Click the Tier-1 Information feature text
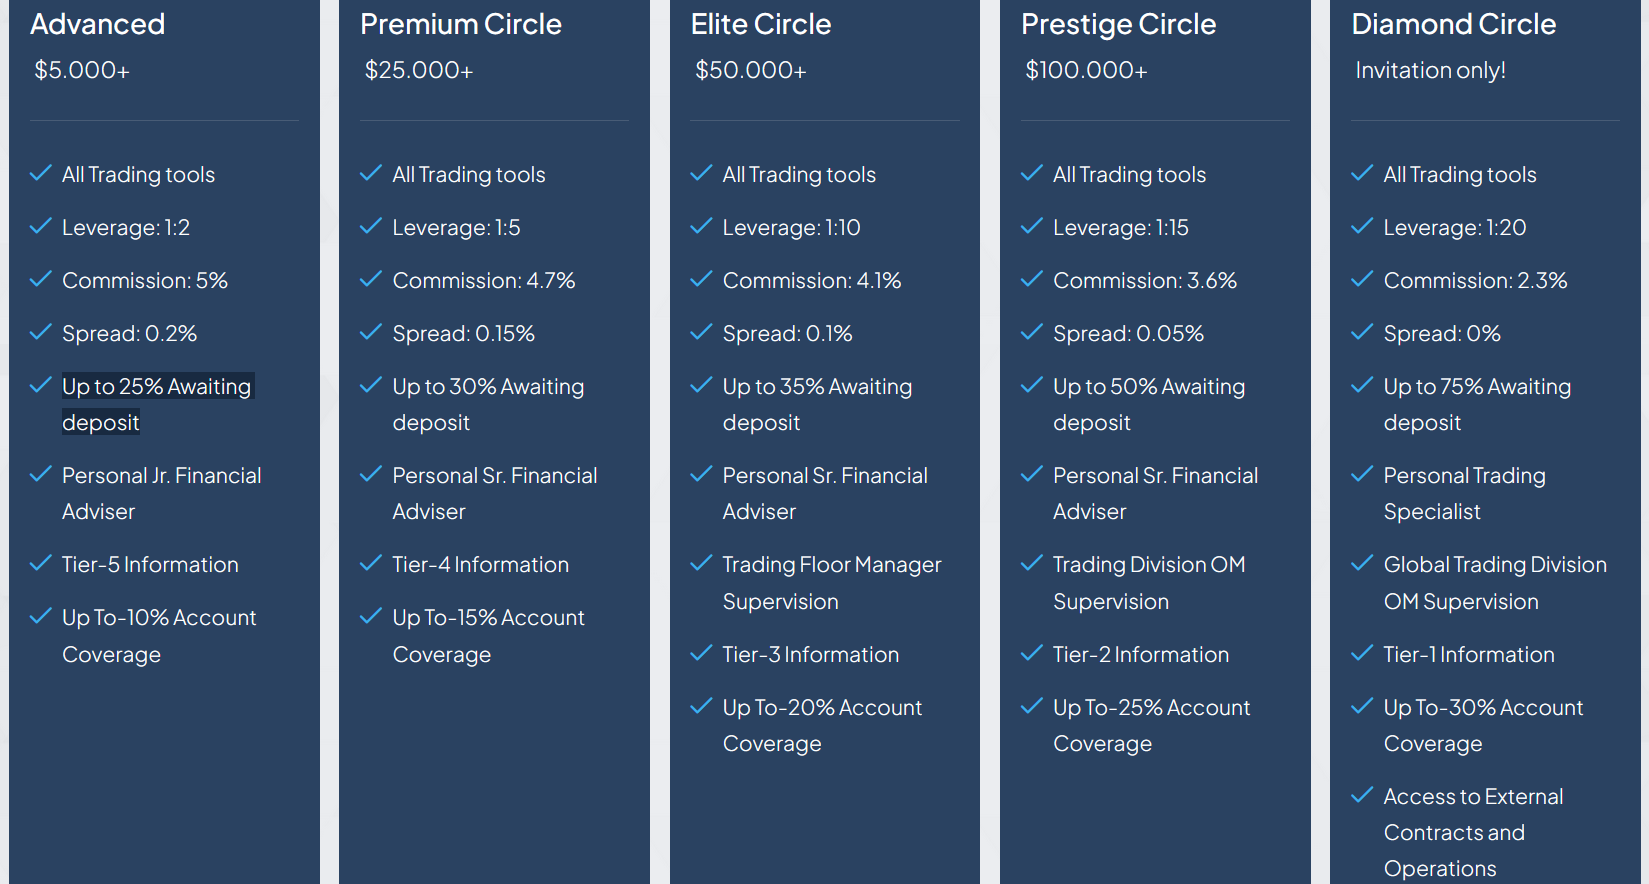 (x=1468, y=654)
